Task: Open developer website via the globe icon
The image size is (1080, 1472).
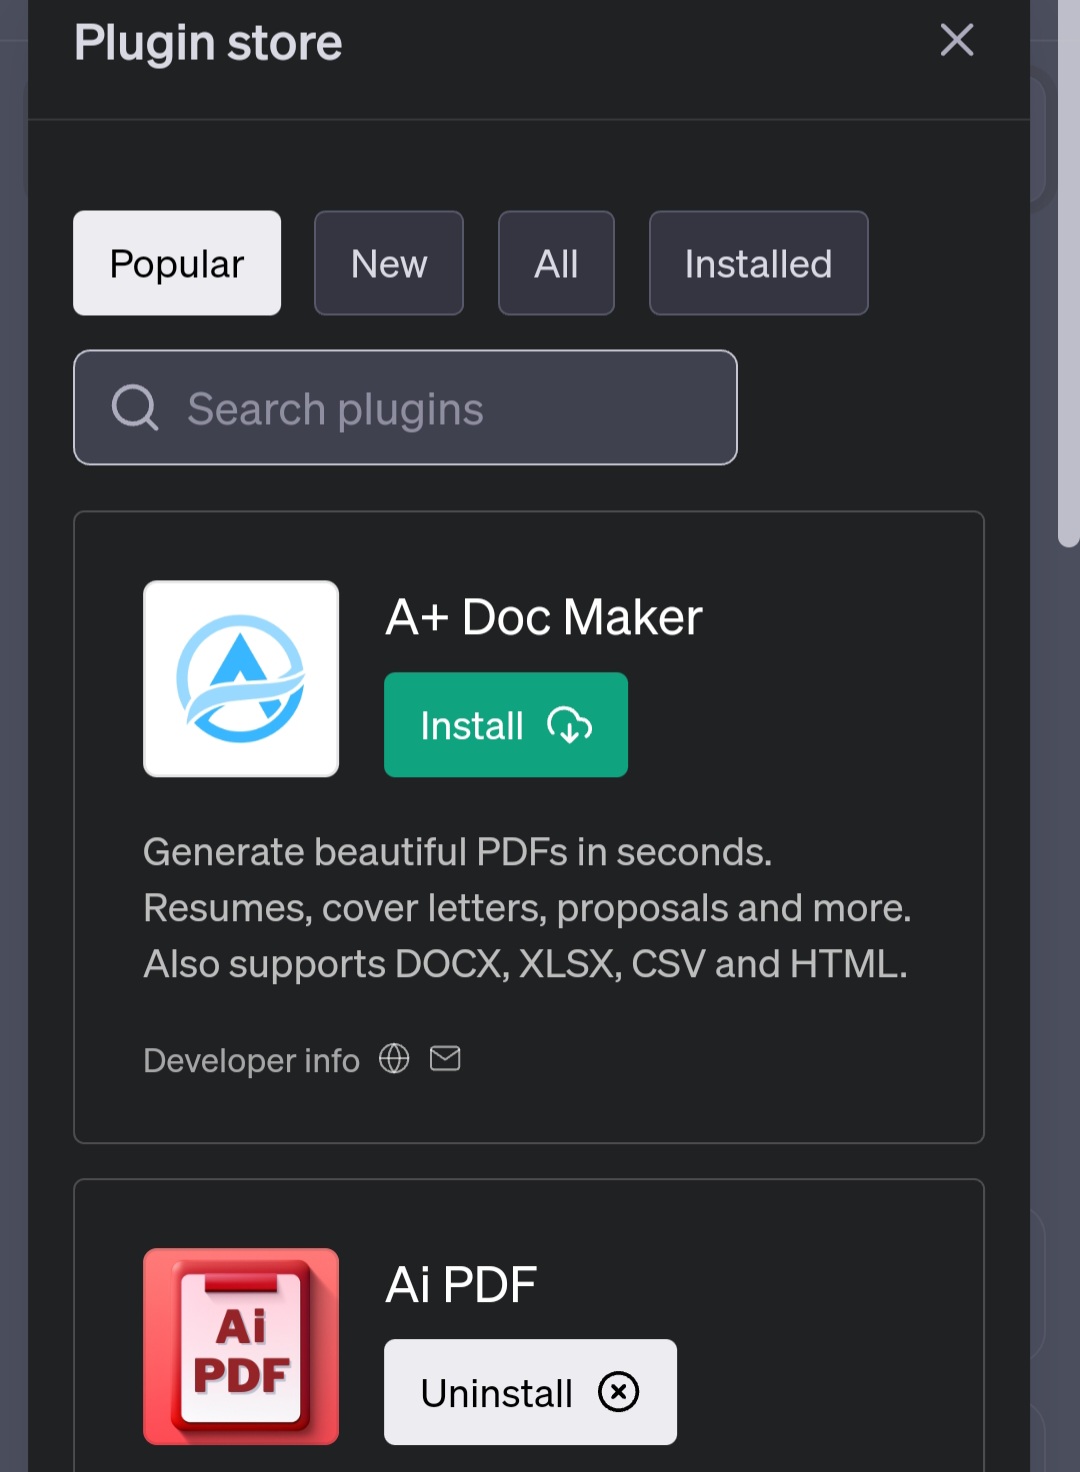Action: click(394, 1058)
